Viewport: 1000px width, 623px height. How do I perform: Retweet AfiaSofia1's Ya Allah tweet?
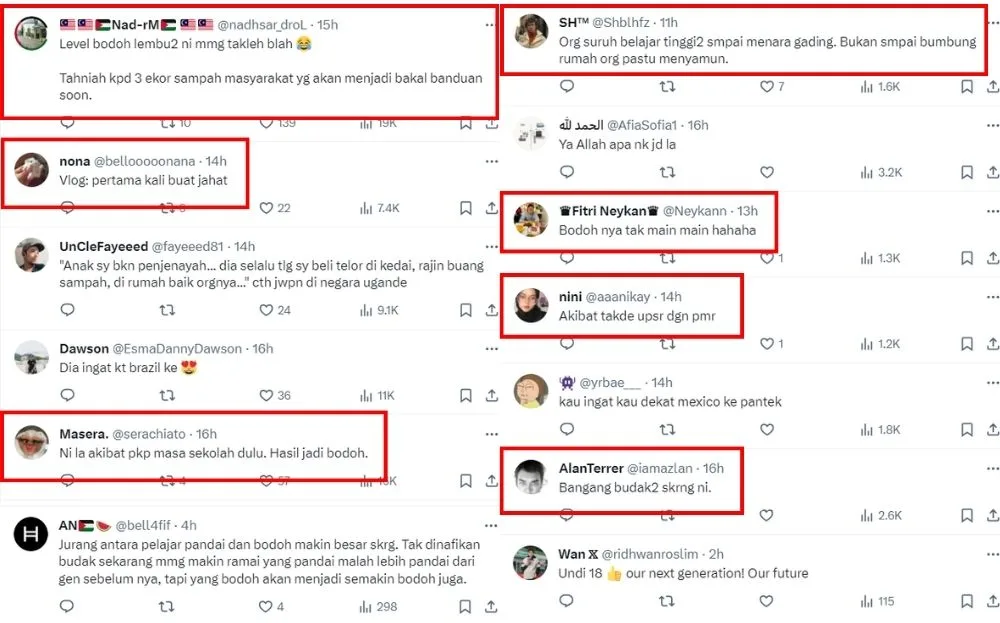point(667,172)
